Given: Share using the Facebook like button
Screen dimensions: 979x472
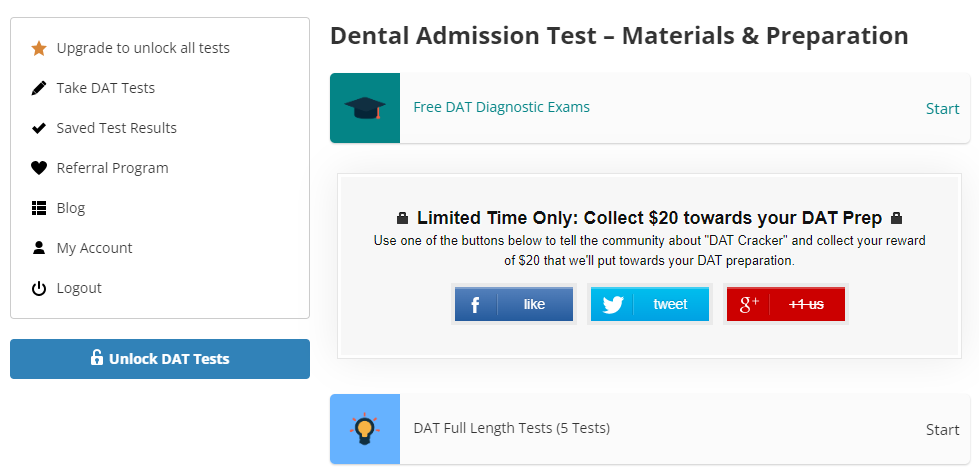Looking at the screenshot, I should [x=514, y=304].
